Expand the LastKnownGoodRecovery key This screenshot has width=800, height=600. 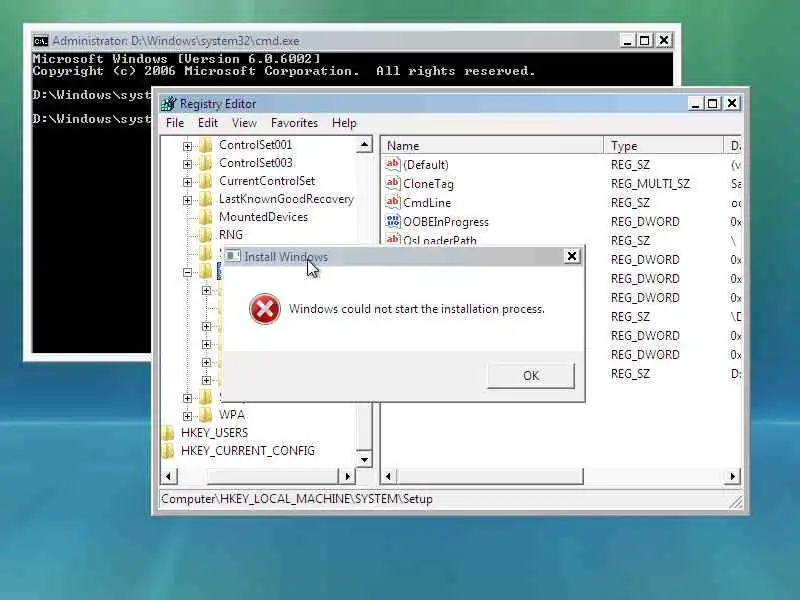click(187, 200)
